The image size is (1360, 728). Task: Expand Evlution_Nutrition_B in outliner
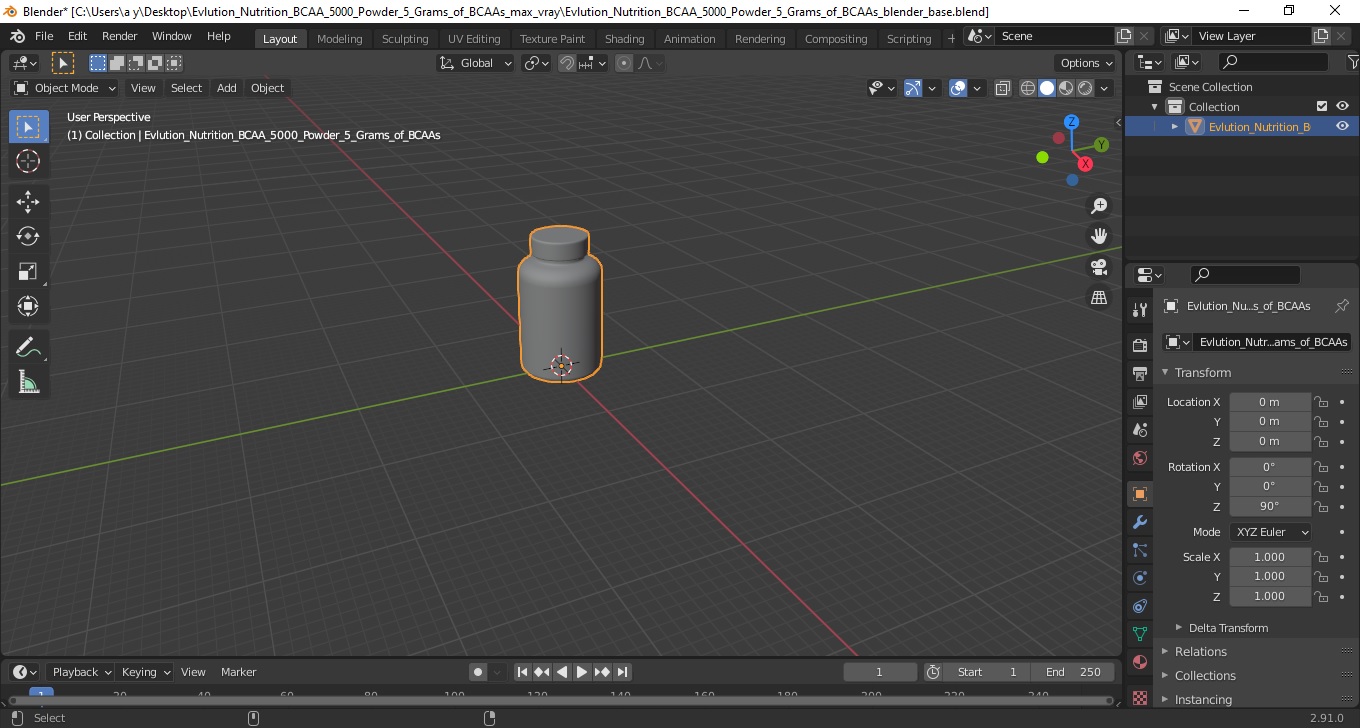click(1175, 126)
